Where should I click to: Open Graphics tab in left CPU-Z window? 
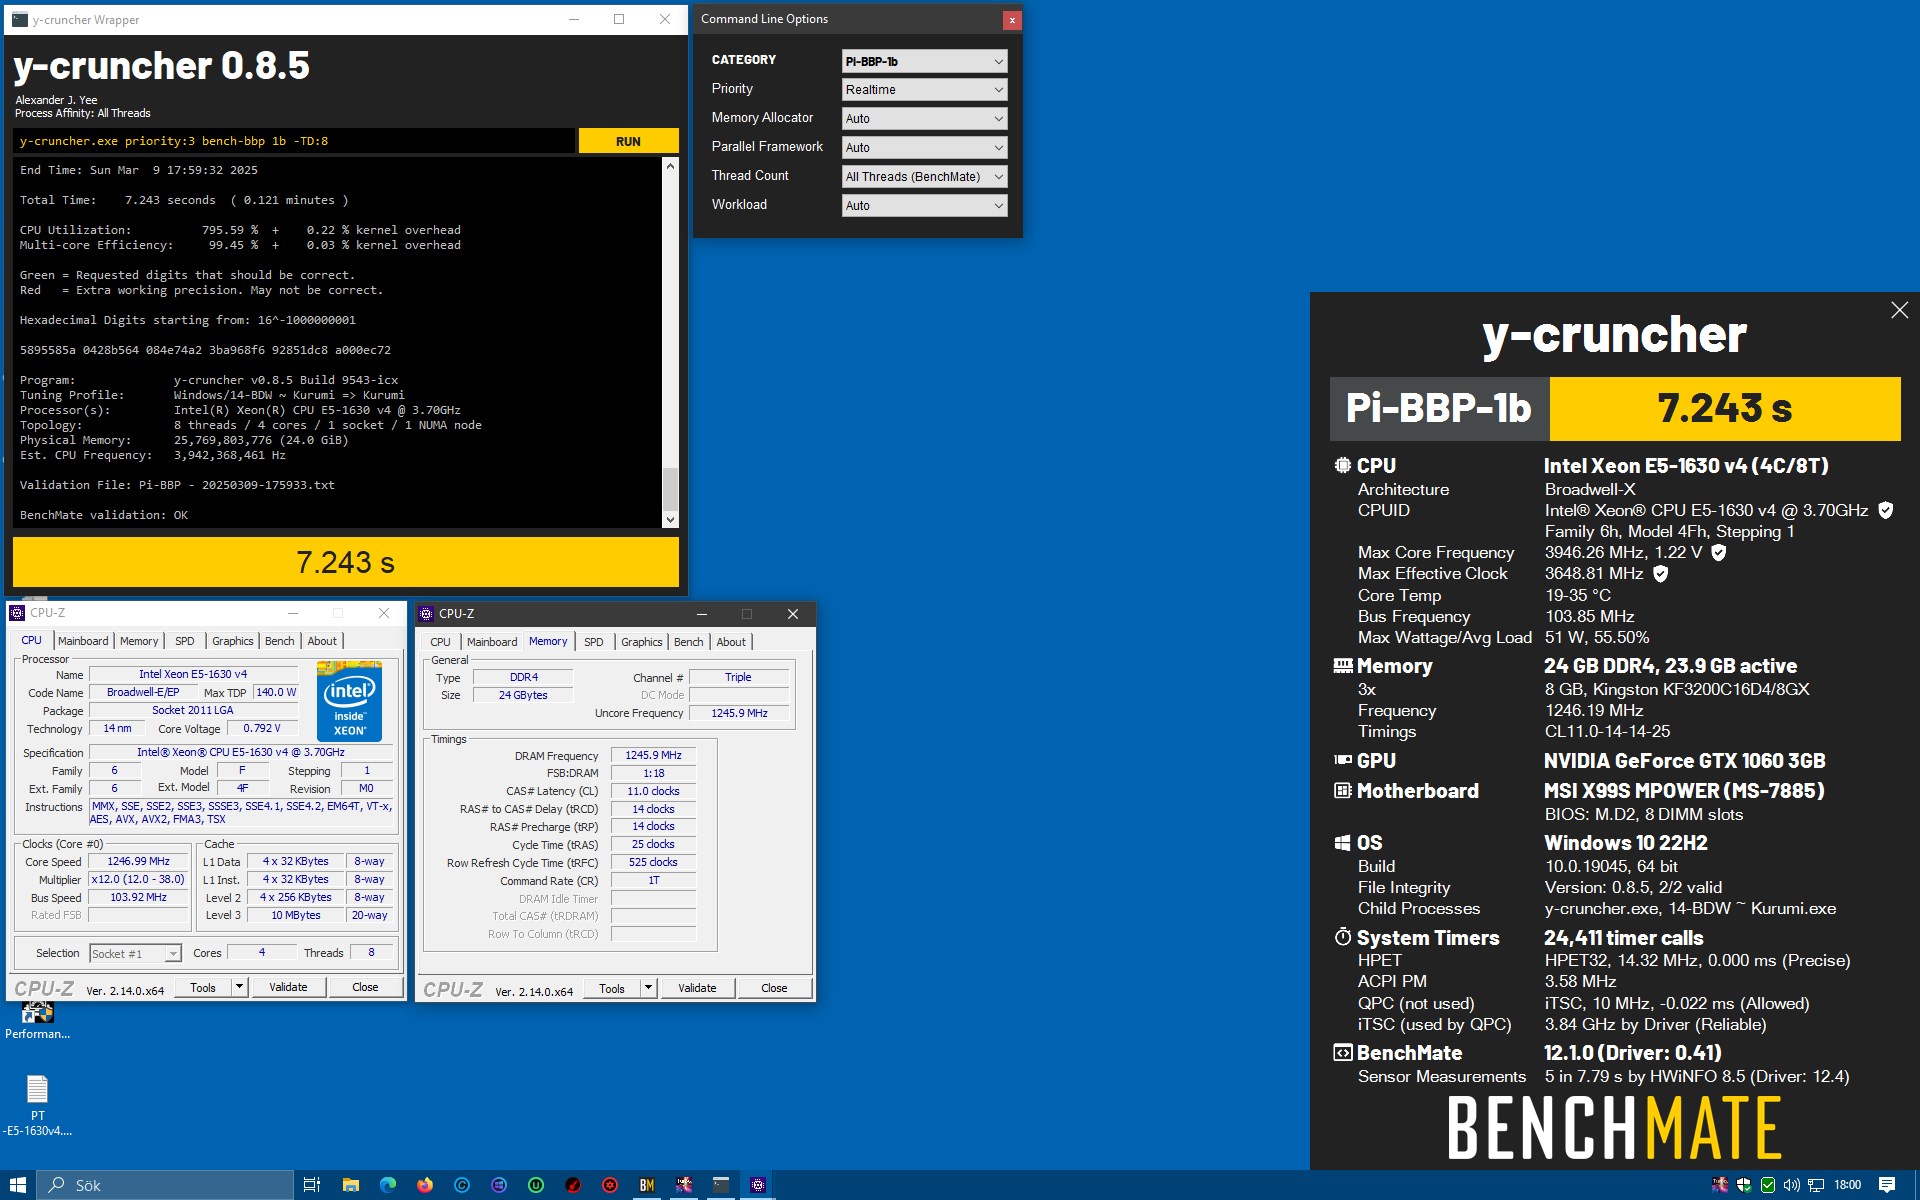click(x=233, y=641)
